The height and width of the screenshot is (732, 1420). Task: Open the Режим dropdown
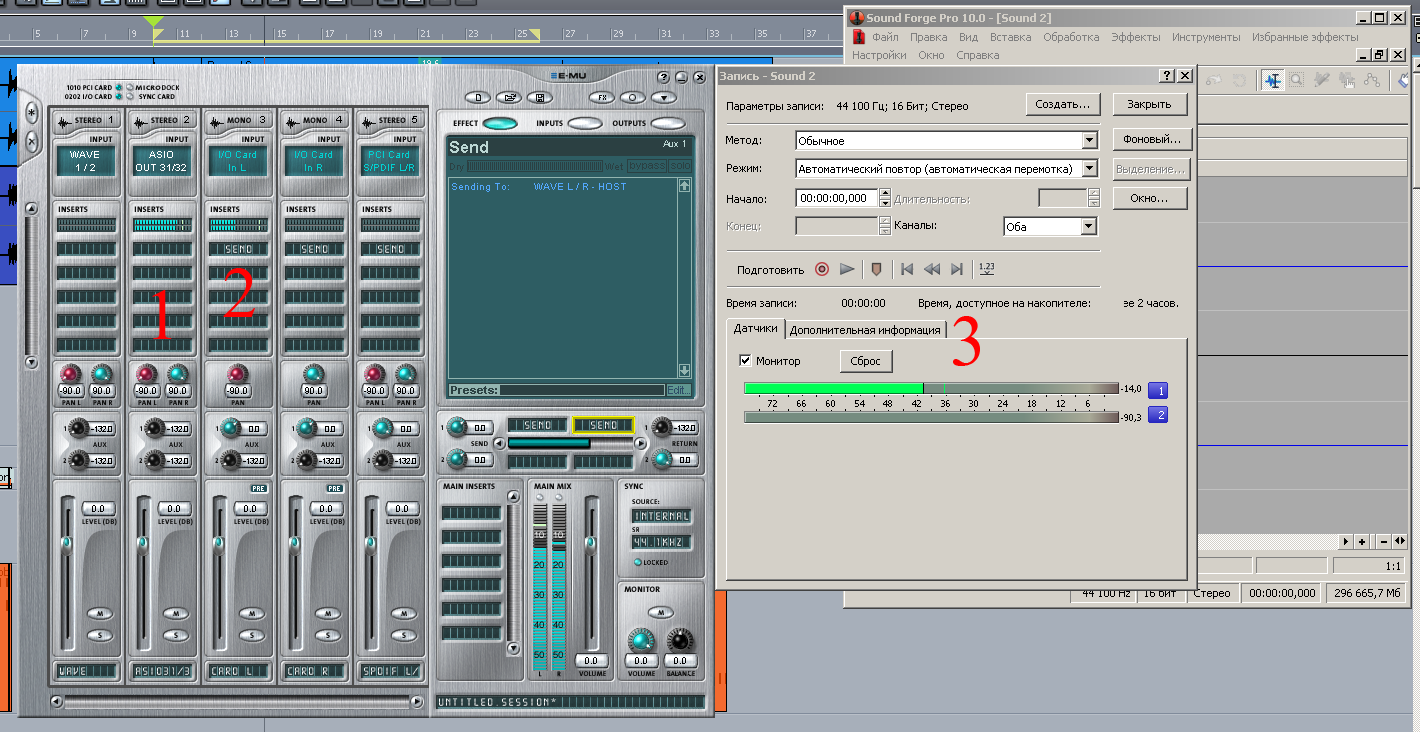click(x=1090, y=169)
